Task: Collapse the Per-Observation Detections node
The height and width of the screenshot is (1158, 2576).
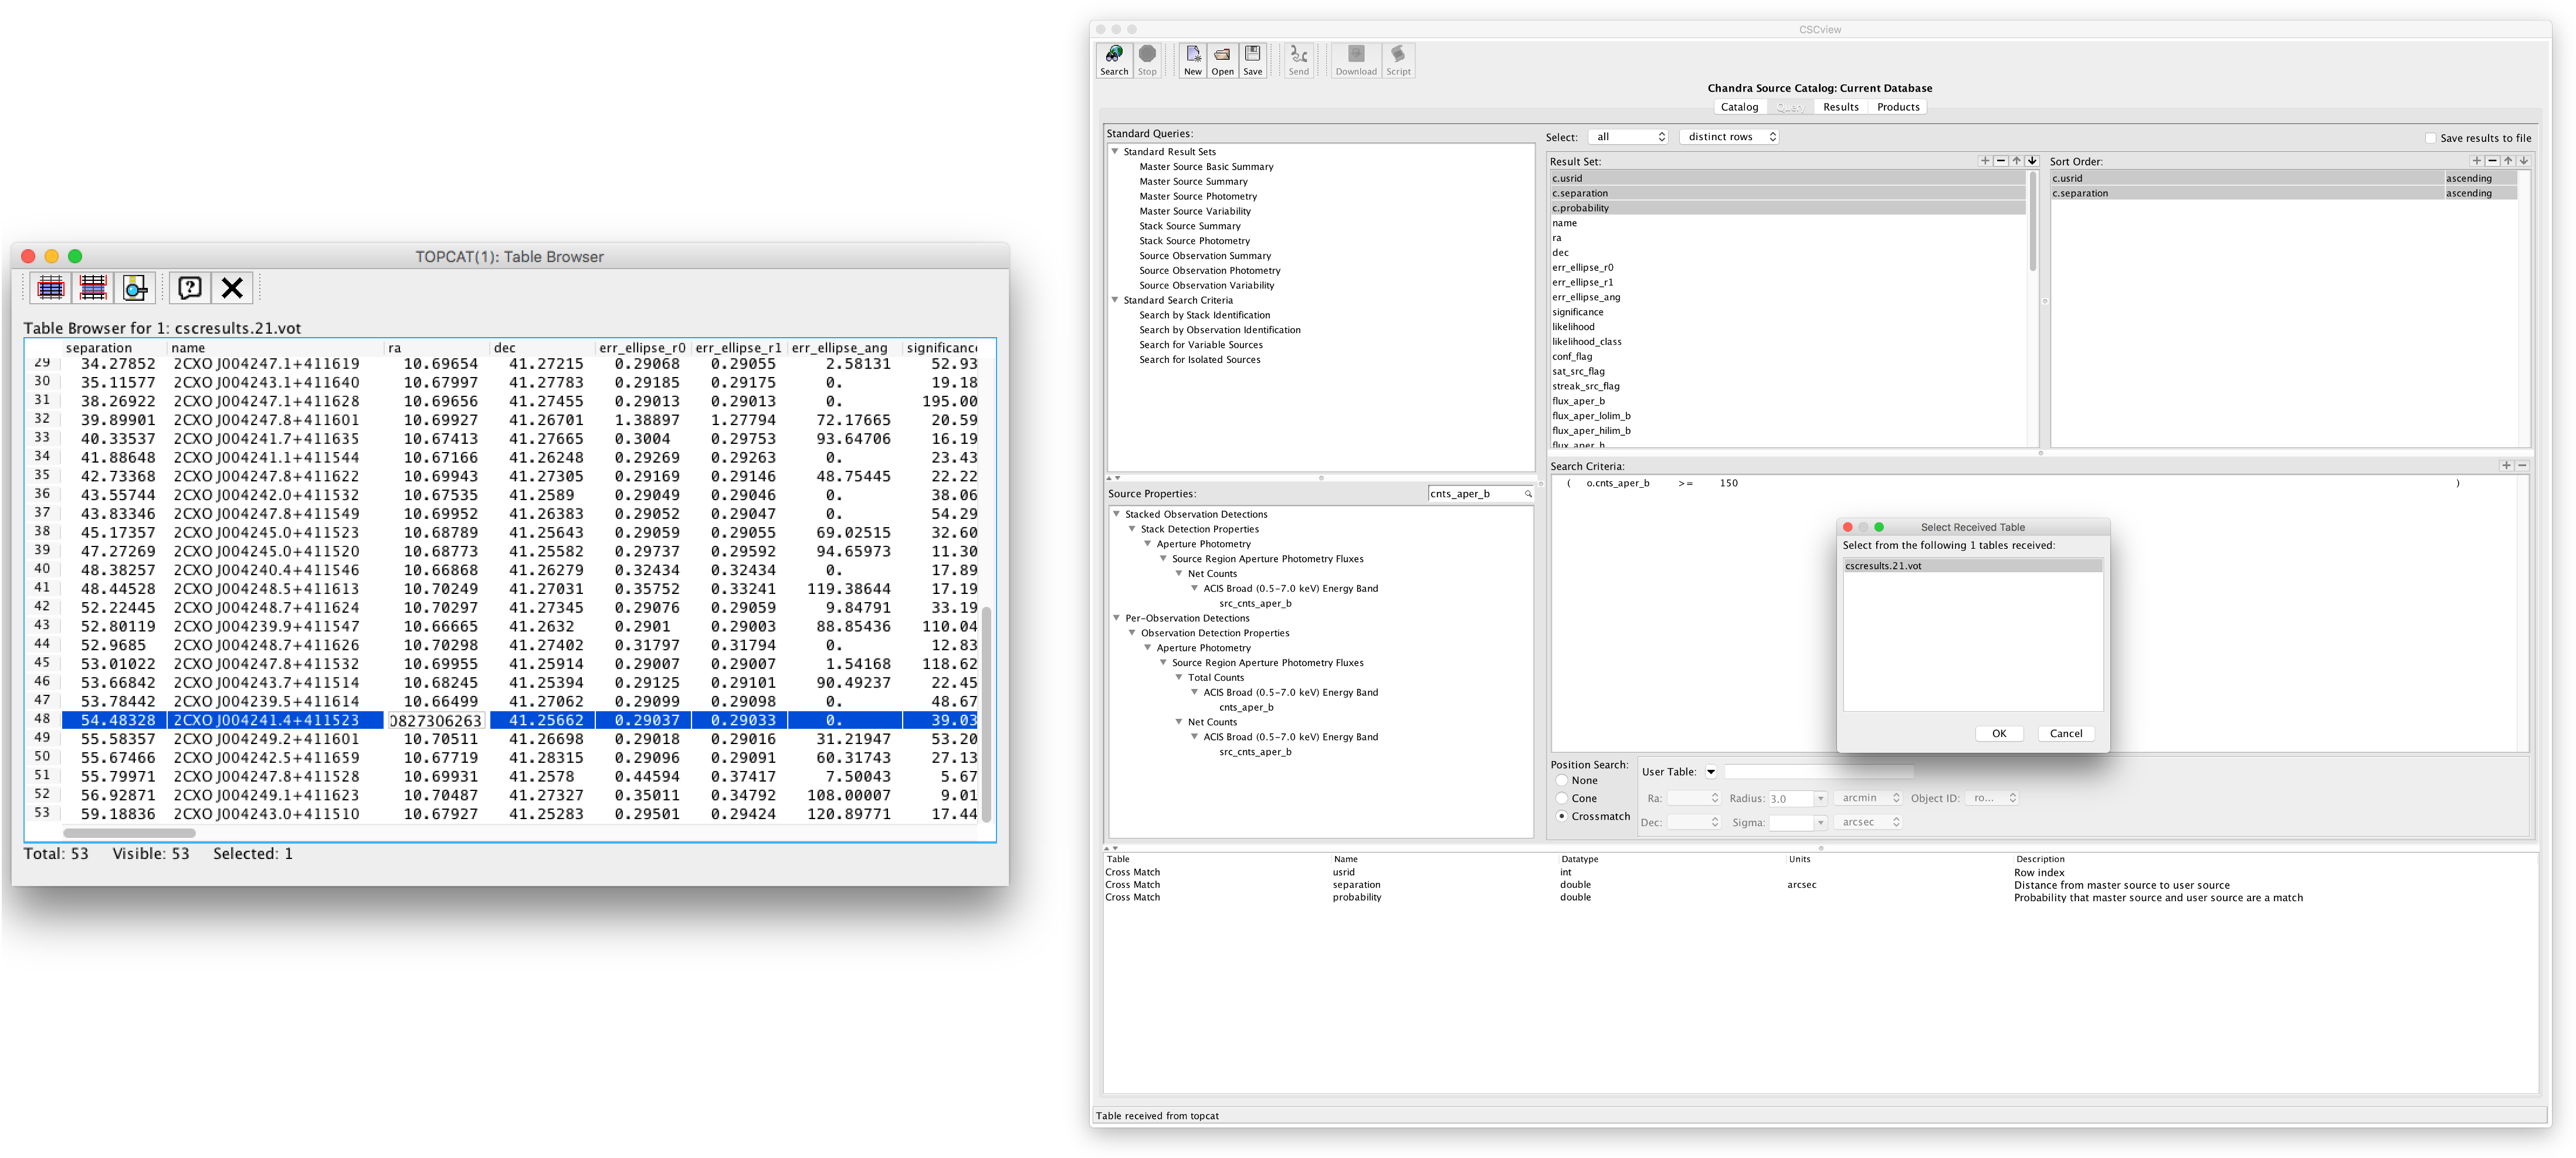Action: [1117, 618]
